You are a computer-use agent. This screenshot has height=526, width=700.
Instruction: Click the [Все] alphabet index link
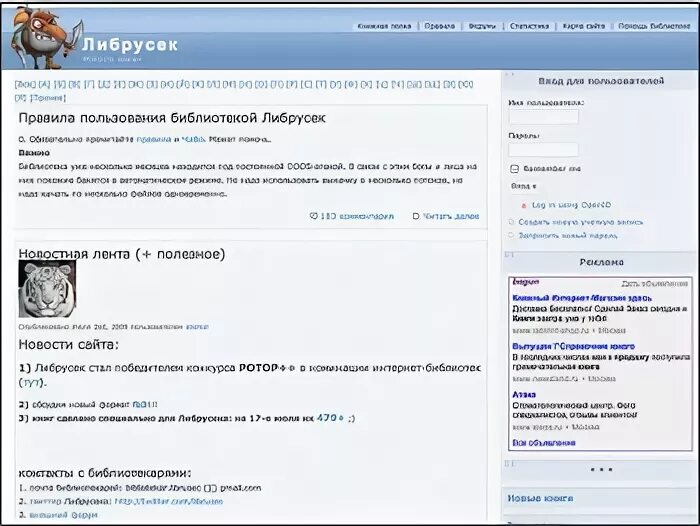[x=25, y=84]
